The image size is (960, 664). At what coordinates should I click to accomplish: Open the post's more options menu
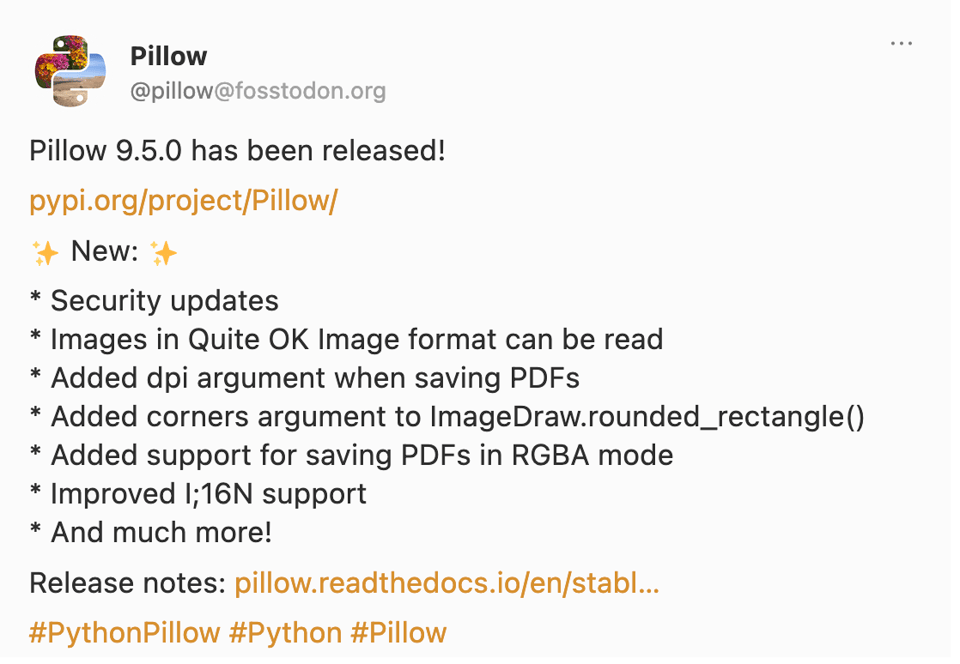pyautogui.click(x=901, y=44)
